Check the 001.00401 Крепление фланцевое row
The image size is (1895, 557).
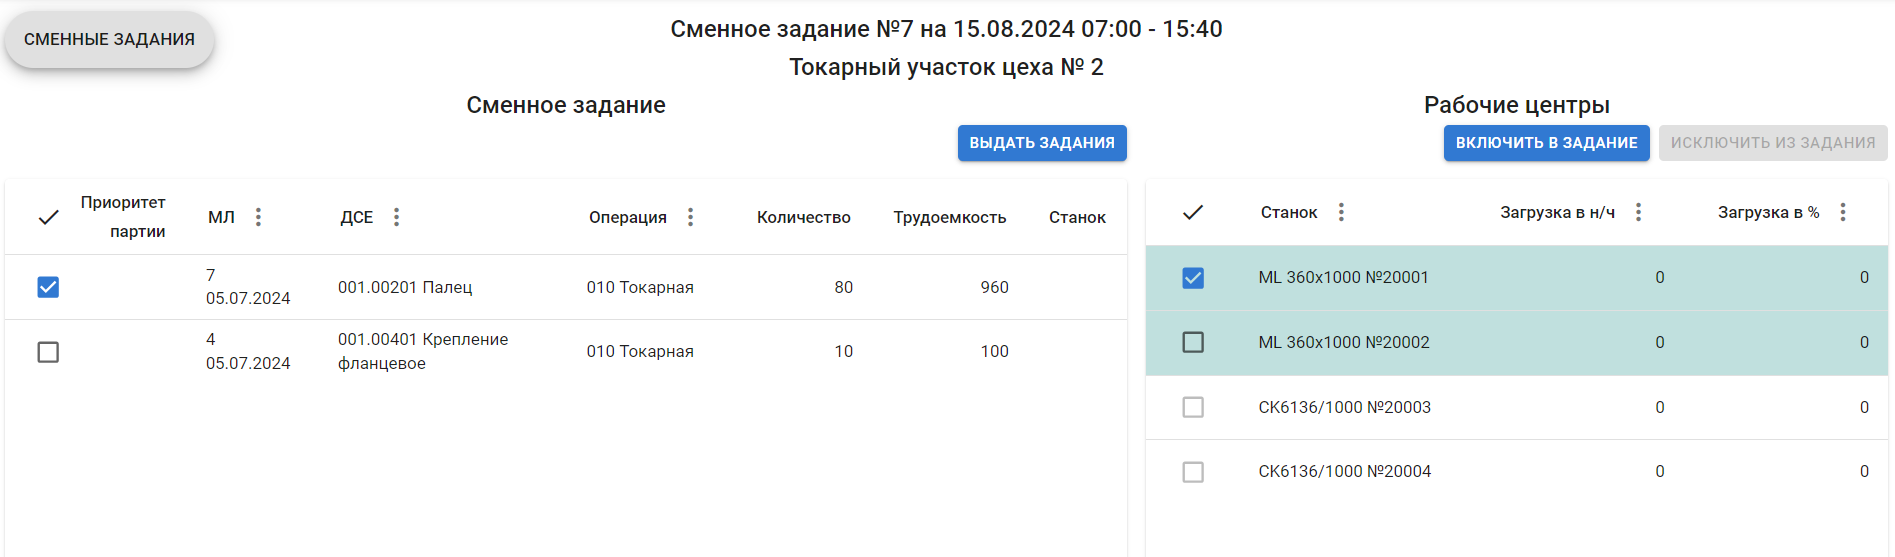click(48, 352)
